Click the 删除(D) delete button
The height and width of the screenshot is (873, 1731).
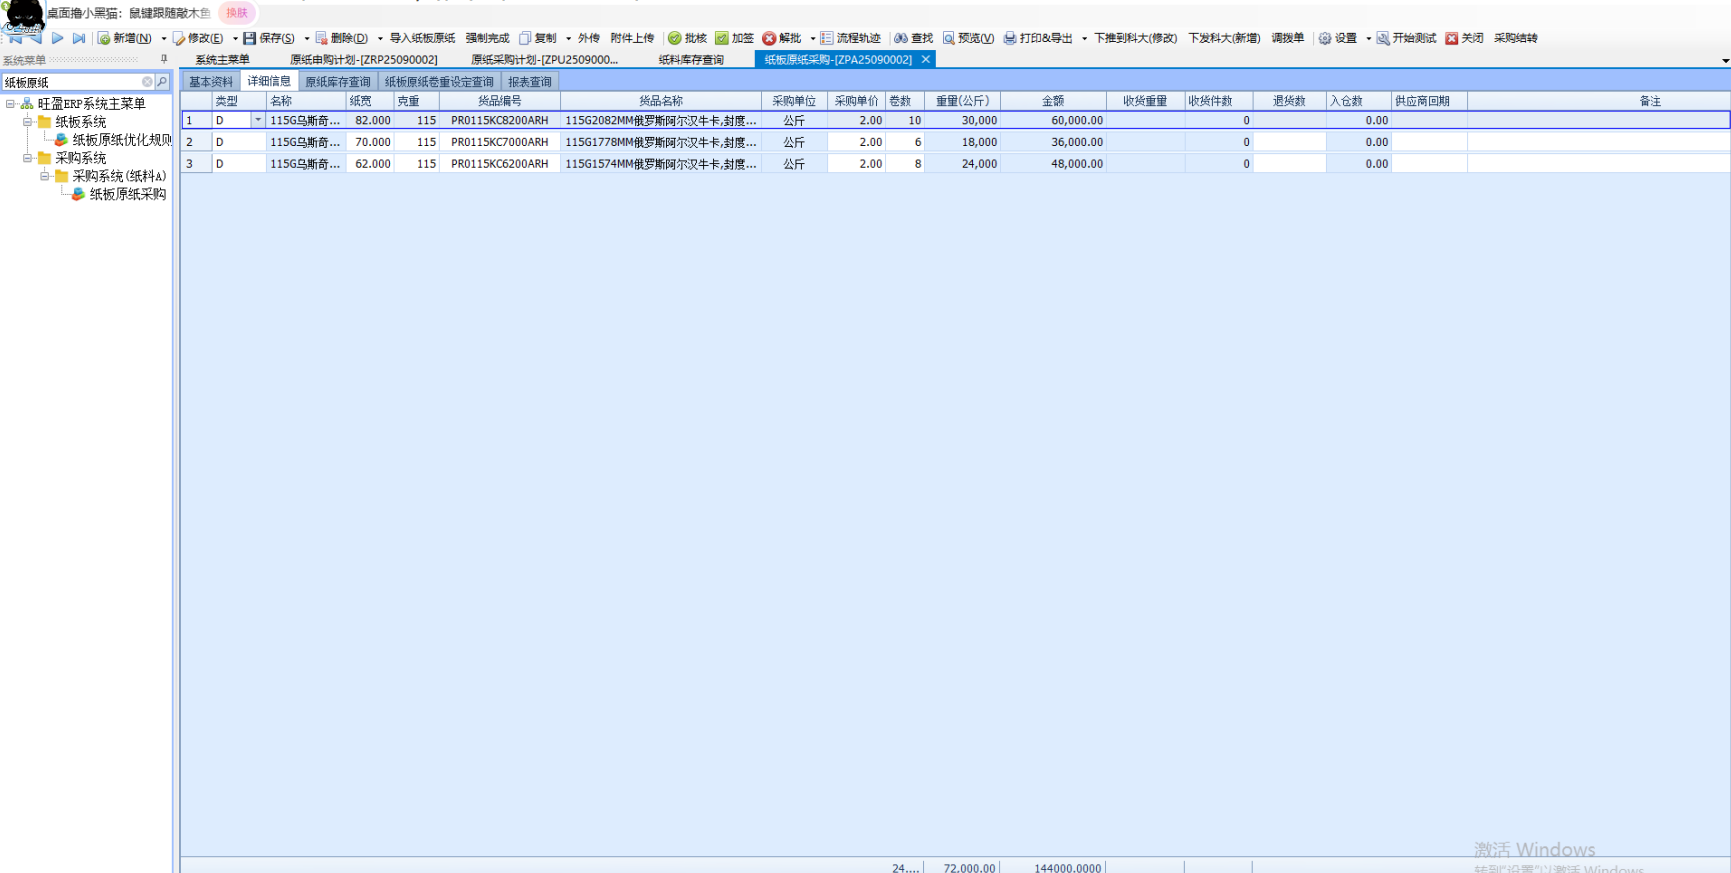(x=342, y=38)
